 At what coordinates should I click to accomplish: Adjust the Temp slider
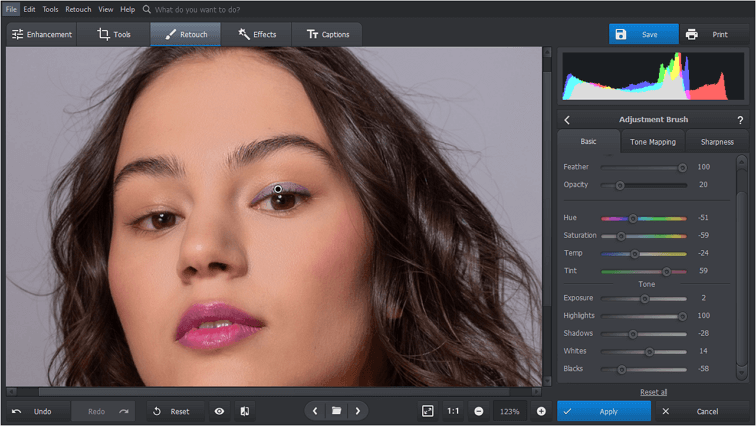pyautogui.click(x=644, y=253)
